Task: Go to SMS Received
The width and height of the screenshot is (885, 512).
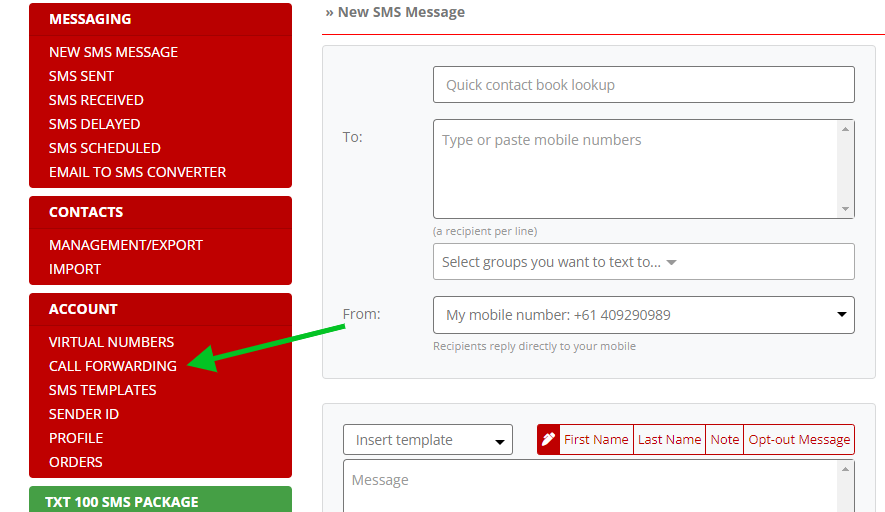Action: (96, 100)
